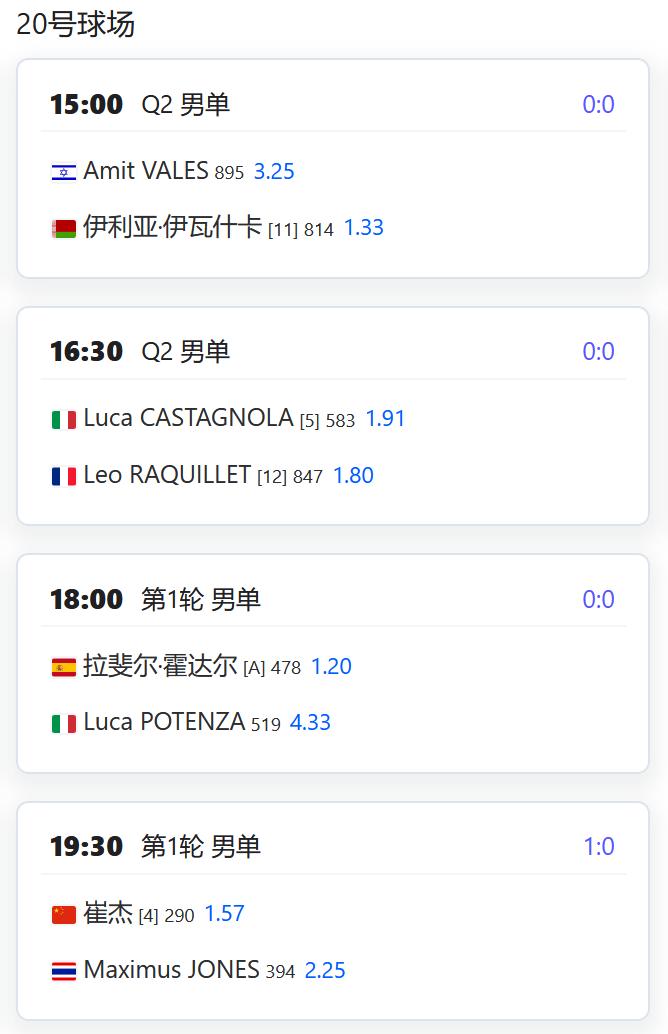Click the Israel flag next to Amit VALES

coord(64,172)
